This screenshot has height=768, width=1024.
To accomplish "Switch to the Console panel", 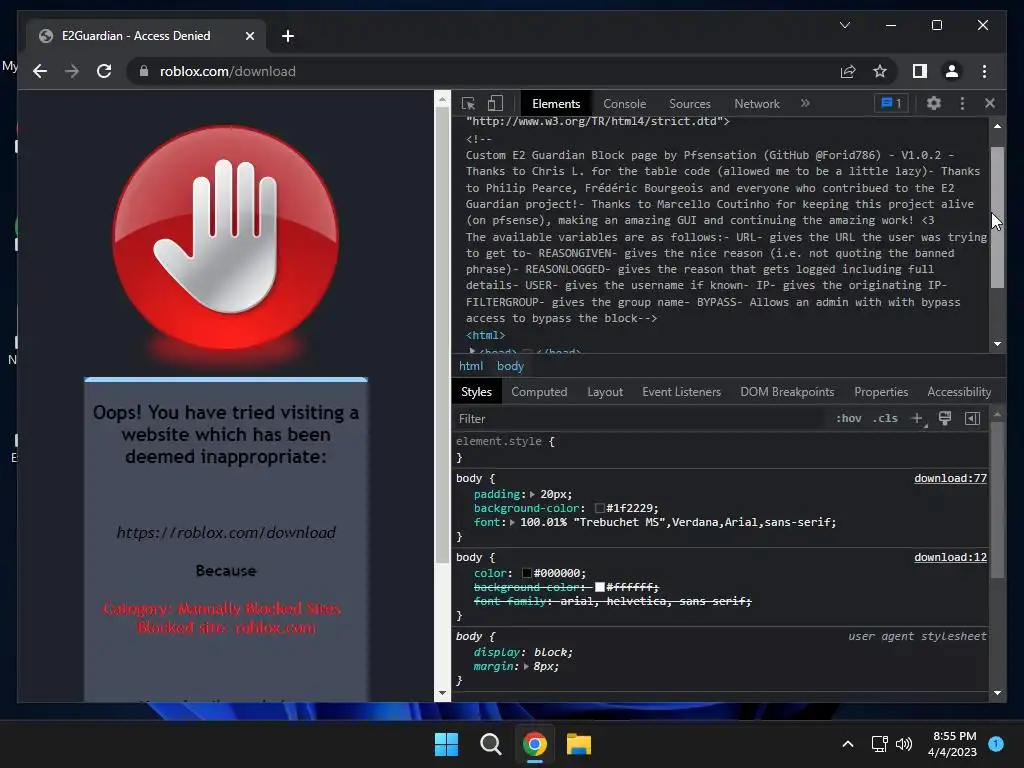I will (624, 104).
